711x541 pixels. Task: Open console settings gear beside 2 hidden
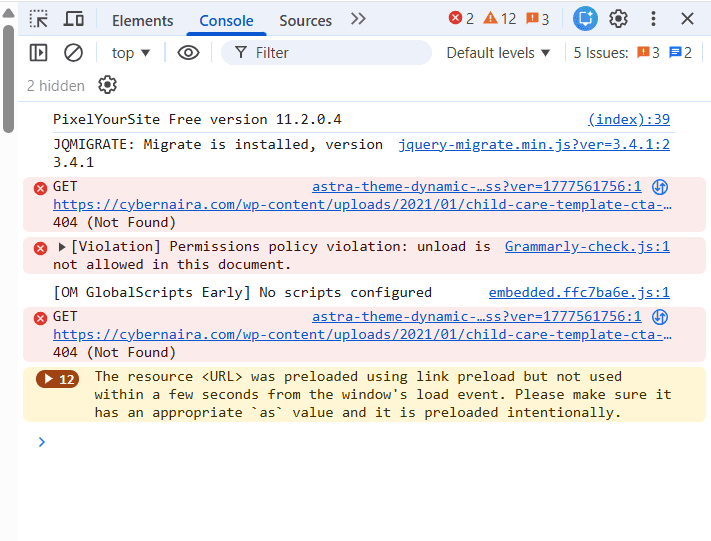coord(107,85)
